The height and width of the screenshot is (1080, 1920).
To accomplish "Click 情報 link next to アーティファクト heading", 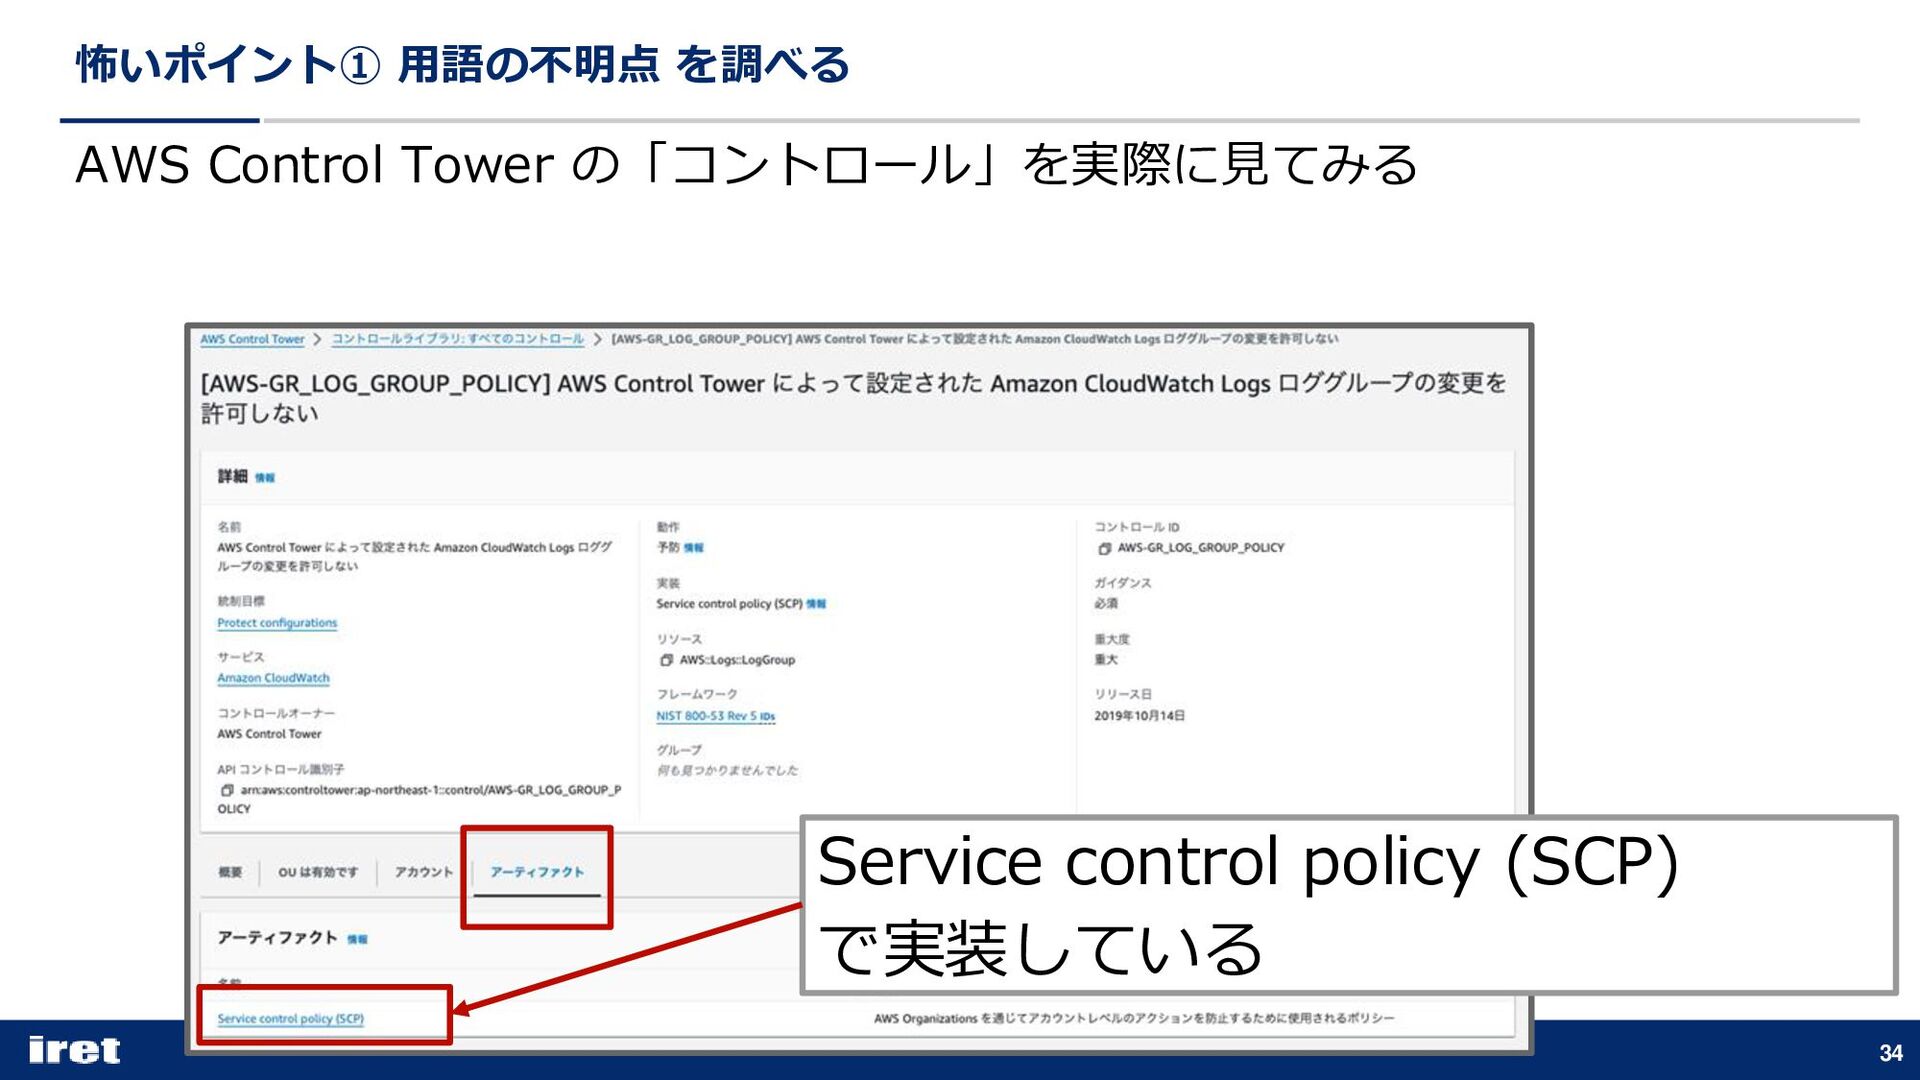I will click(357, 939).
